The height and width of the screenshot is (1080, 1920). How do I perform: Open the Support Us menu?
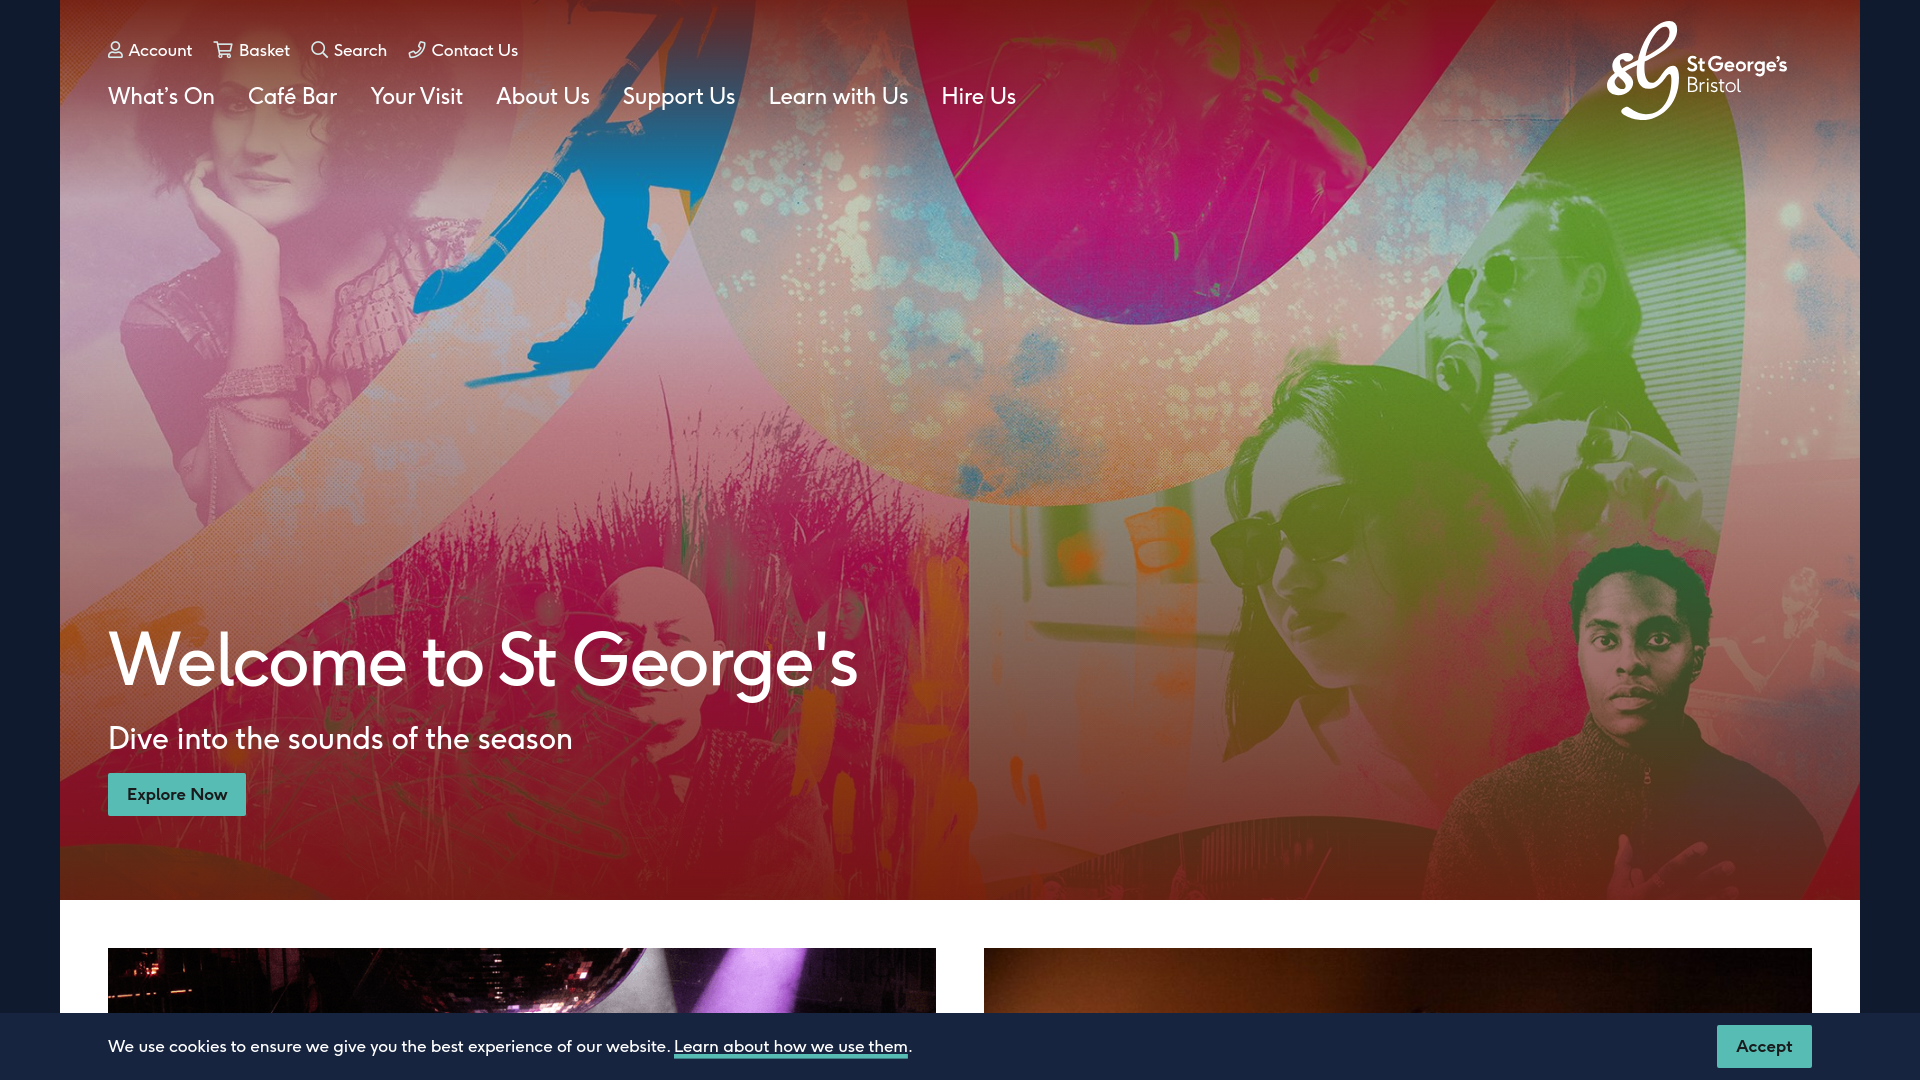click(x=679, y=96)
